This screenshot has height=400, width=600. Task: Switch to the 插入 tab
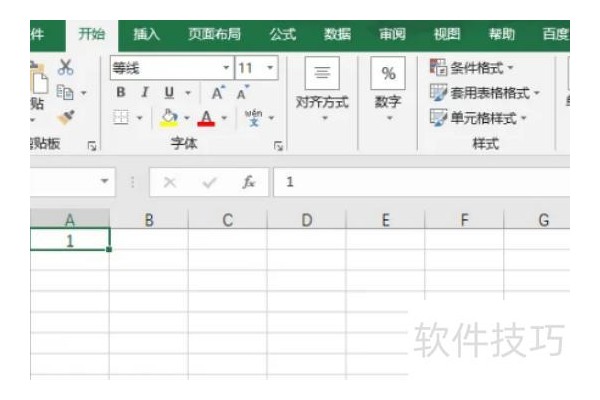146,34
